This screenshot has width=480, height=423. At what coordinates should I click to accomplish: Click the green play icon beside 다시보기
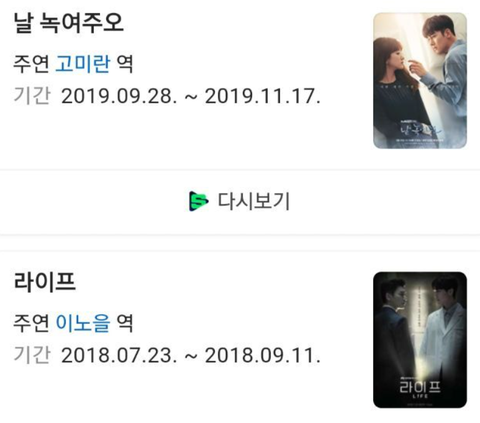(x=199, y=201)
